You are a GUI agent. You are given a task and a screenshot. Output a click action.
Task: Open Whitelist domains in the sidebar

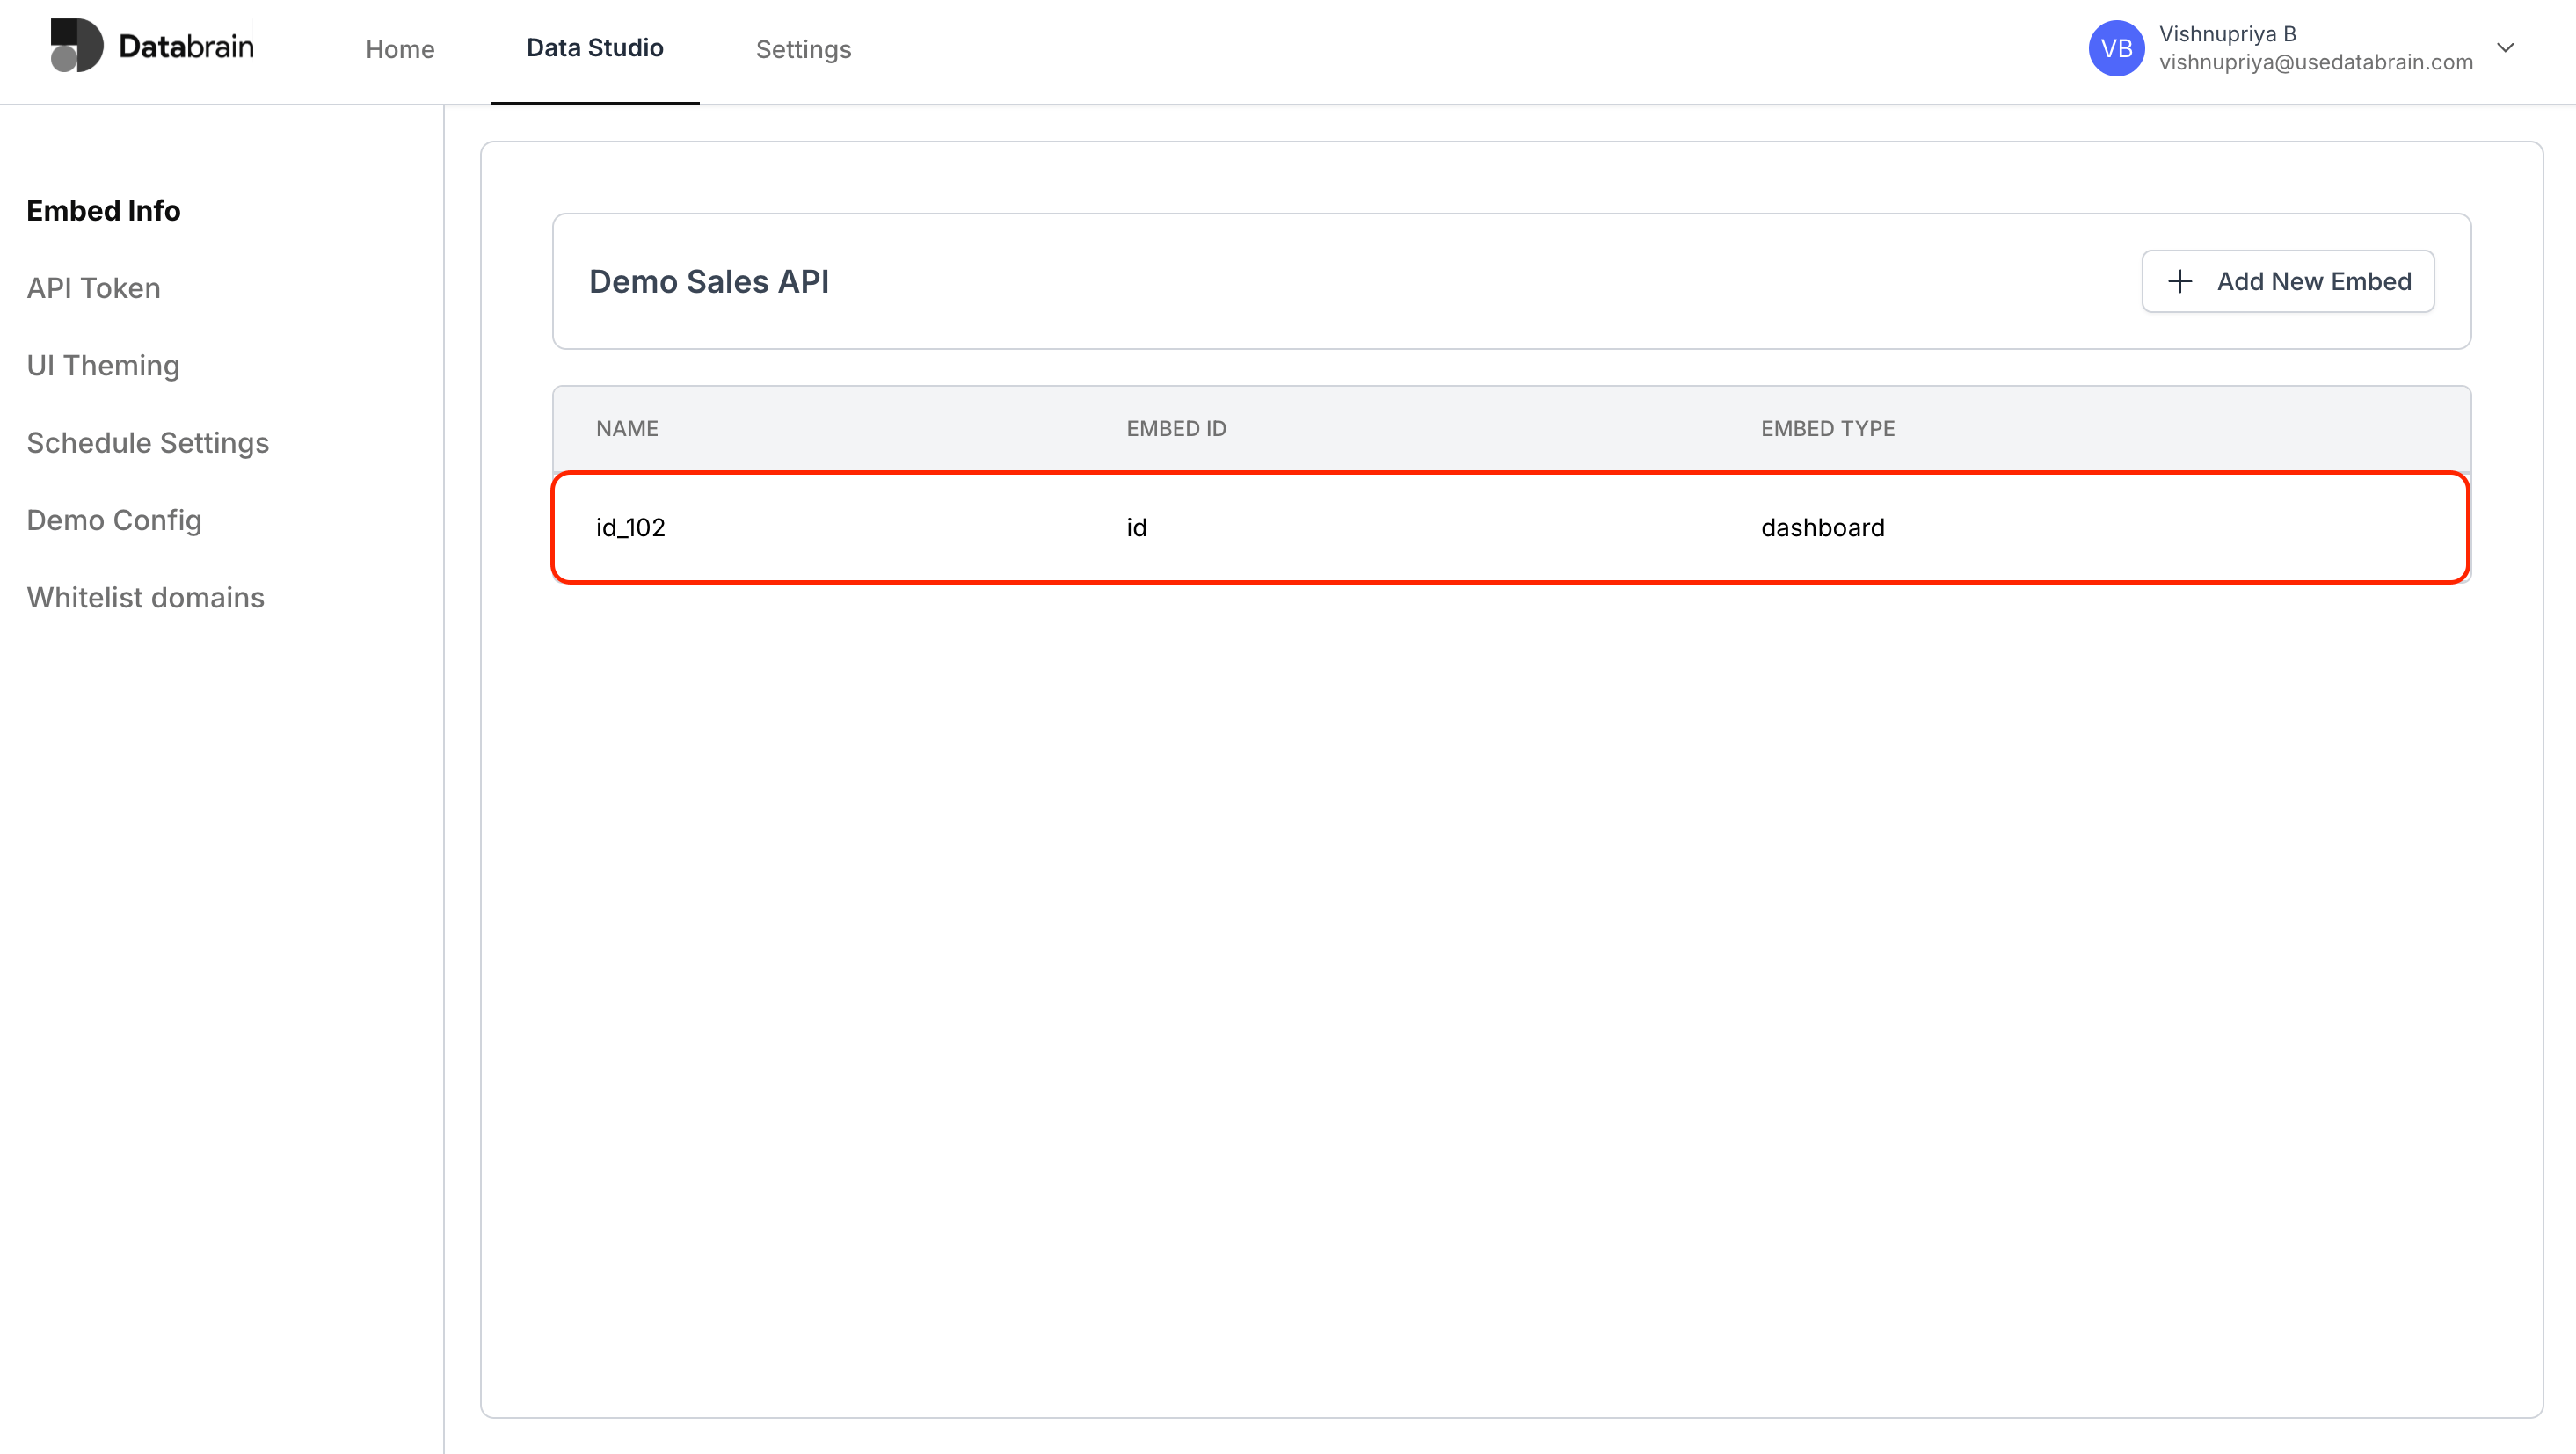[145, 597]
